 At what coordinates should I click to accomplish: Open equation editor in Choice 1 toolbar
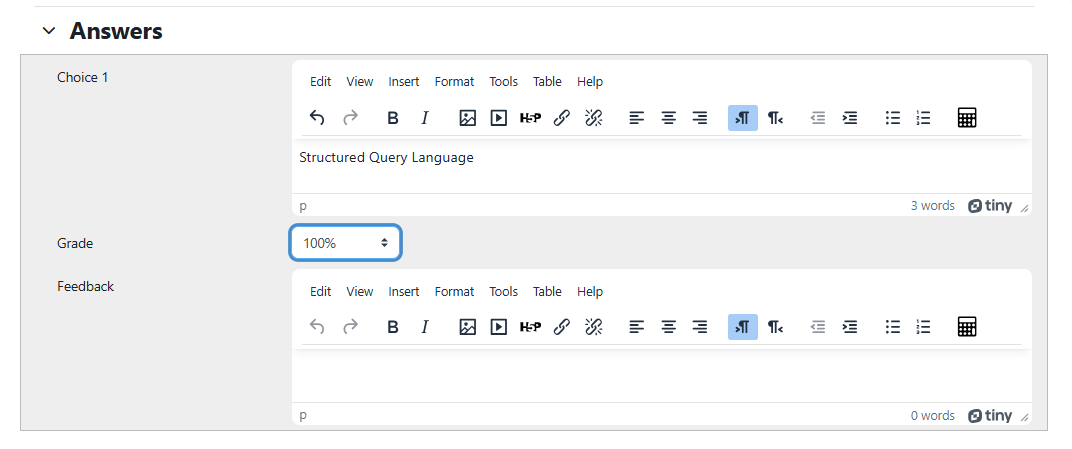coord(966,118)
